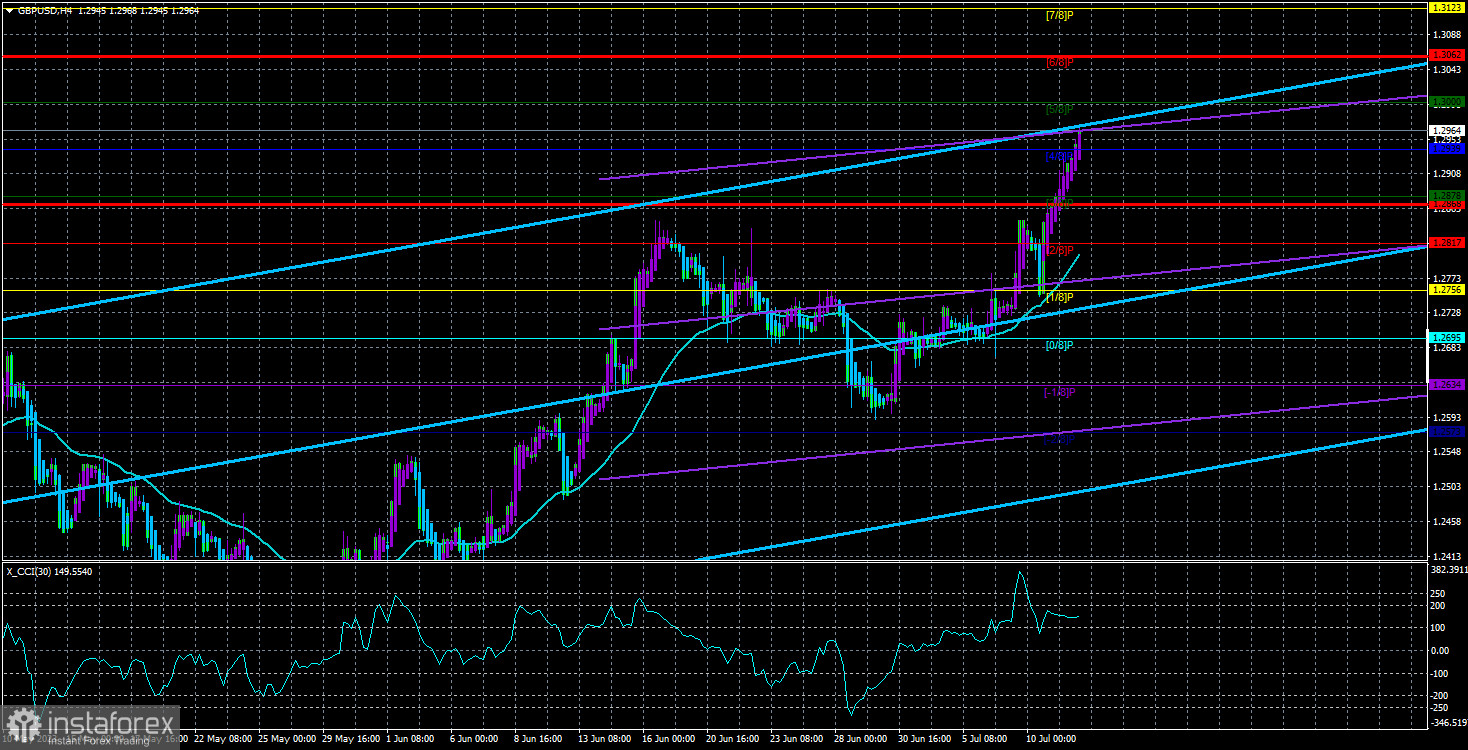Click the 1.2458 price axis value
The width and height of the screenshot is (1468, 750).
tap(1447, 522)
